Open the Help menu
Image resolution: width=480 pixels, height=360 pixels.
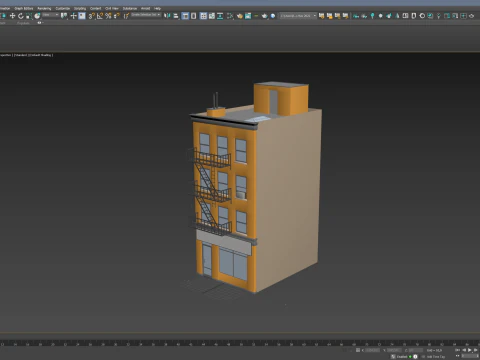point(157,8)
